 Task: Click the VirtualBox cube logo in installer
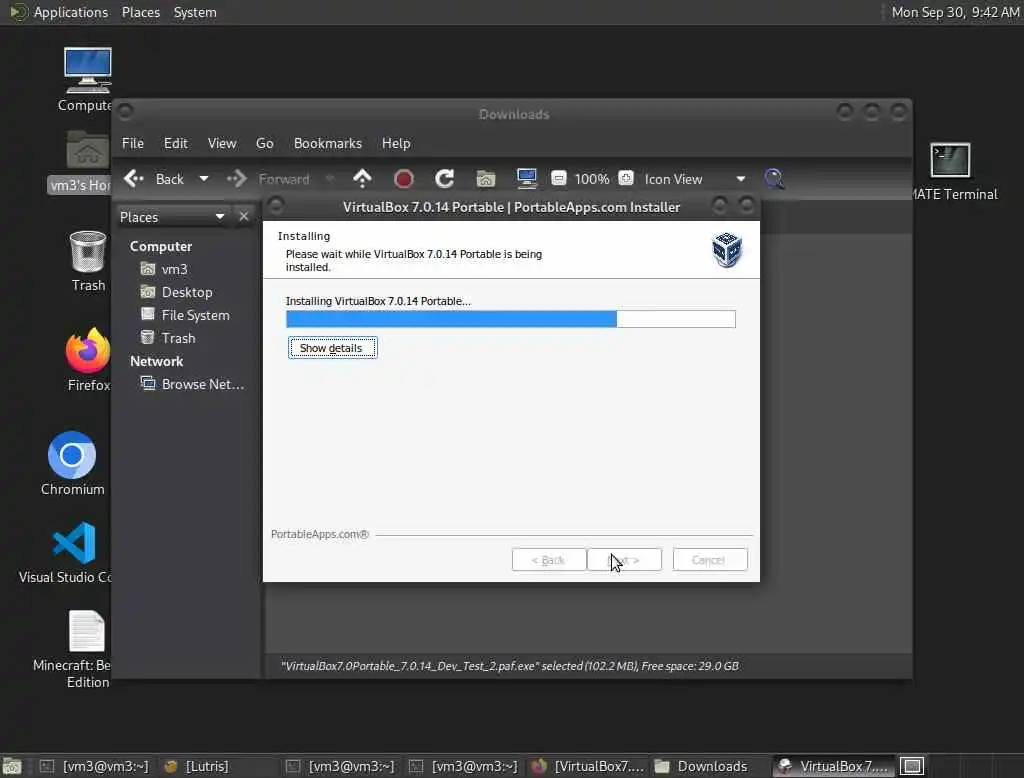[727, 250]
